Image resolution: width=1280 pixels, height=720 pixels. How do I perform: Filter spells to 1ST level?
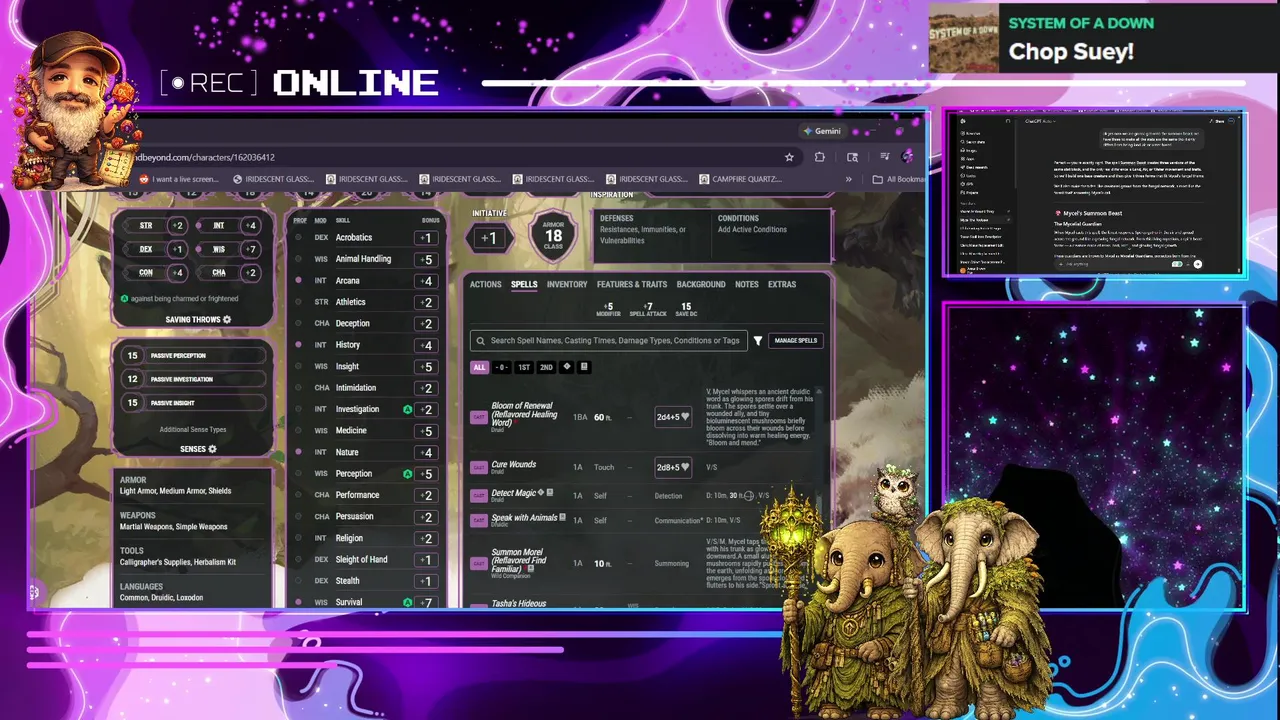[x=524, y=367]
